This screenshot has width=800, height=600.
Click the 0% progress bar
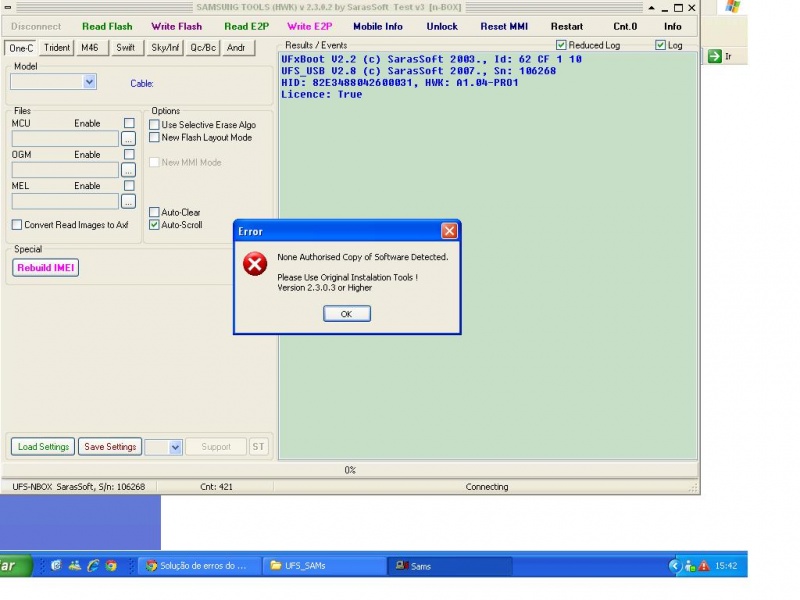[350, 470]
